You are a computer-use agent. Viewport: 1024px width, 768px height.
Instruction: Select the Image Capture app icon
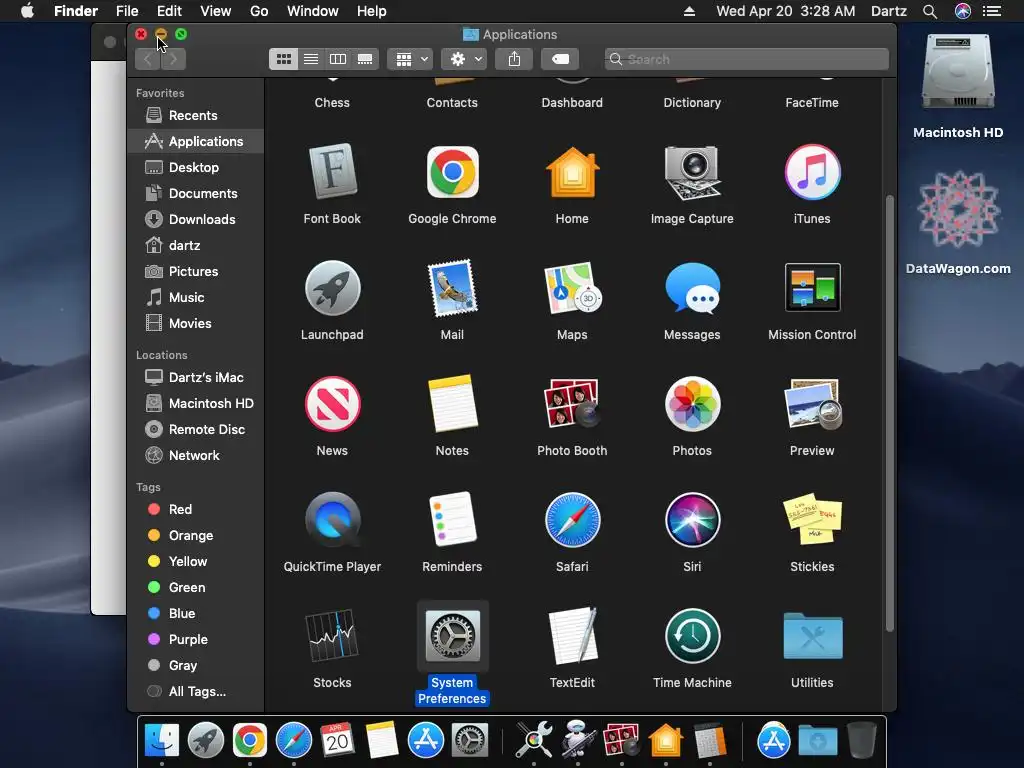click(692, 172)
